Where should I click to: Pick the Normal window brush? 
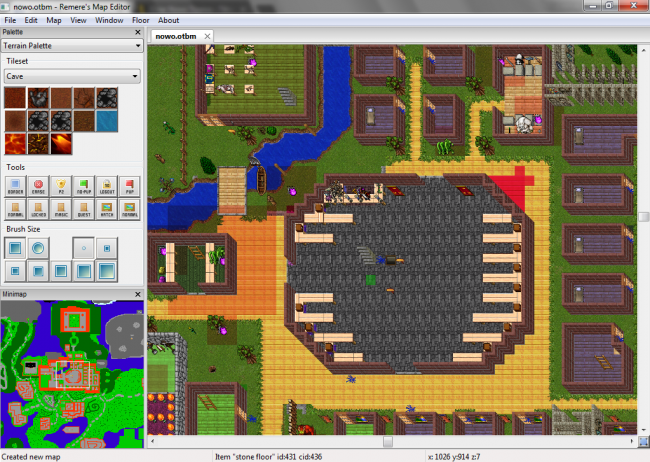coord(130,209)
